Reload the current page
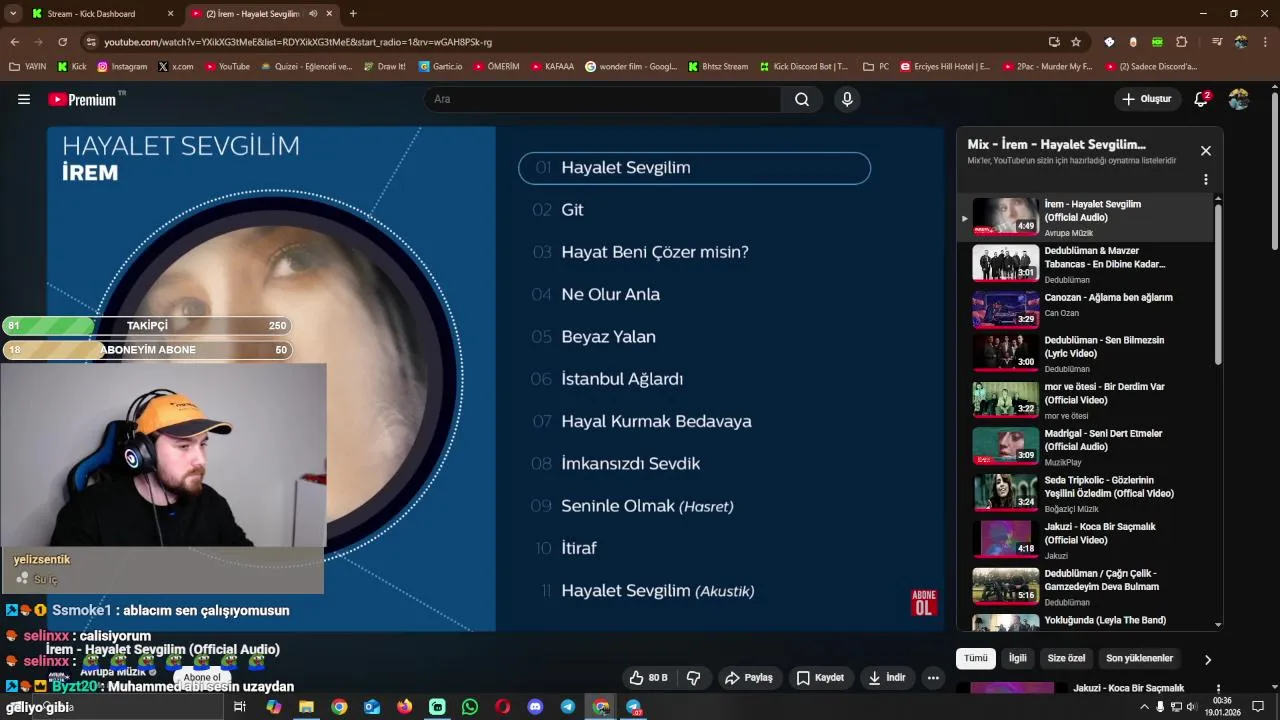The height and width of the screenshot is (720, 1280). click(62, 42)
